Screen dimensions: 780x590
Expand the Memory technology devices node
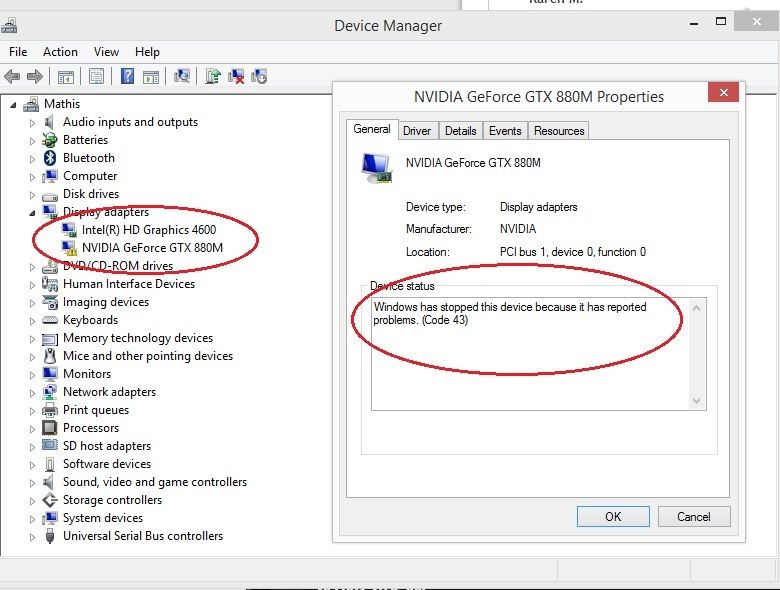pyautogui.click(x=32, y=339)
